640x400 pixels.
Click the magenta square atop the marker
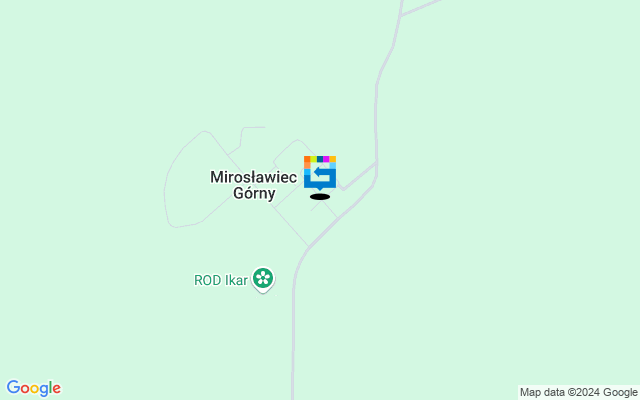[x=326, y=159]
